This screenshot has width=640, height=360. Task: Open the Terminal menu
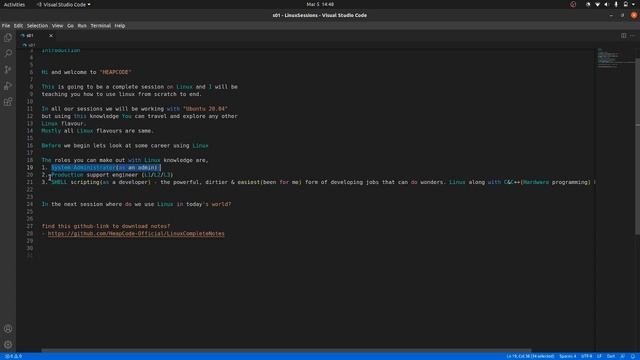pos(100,26)
